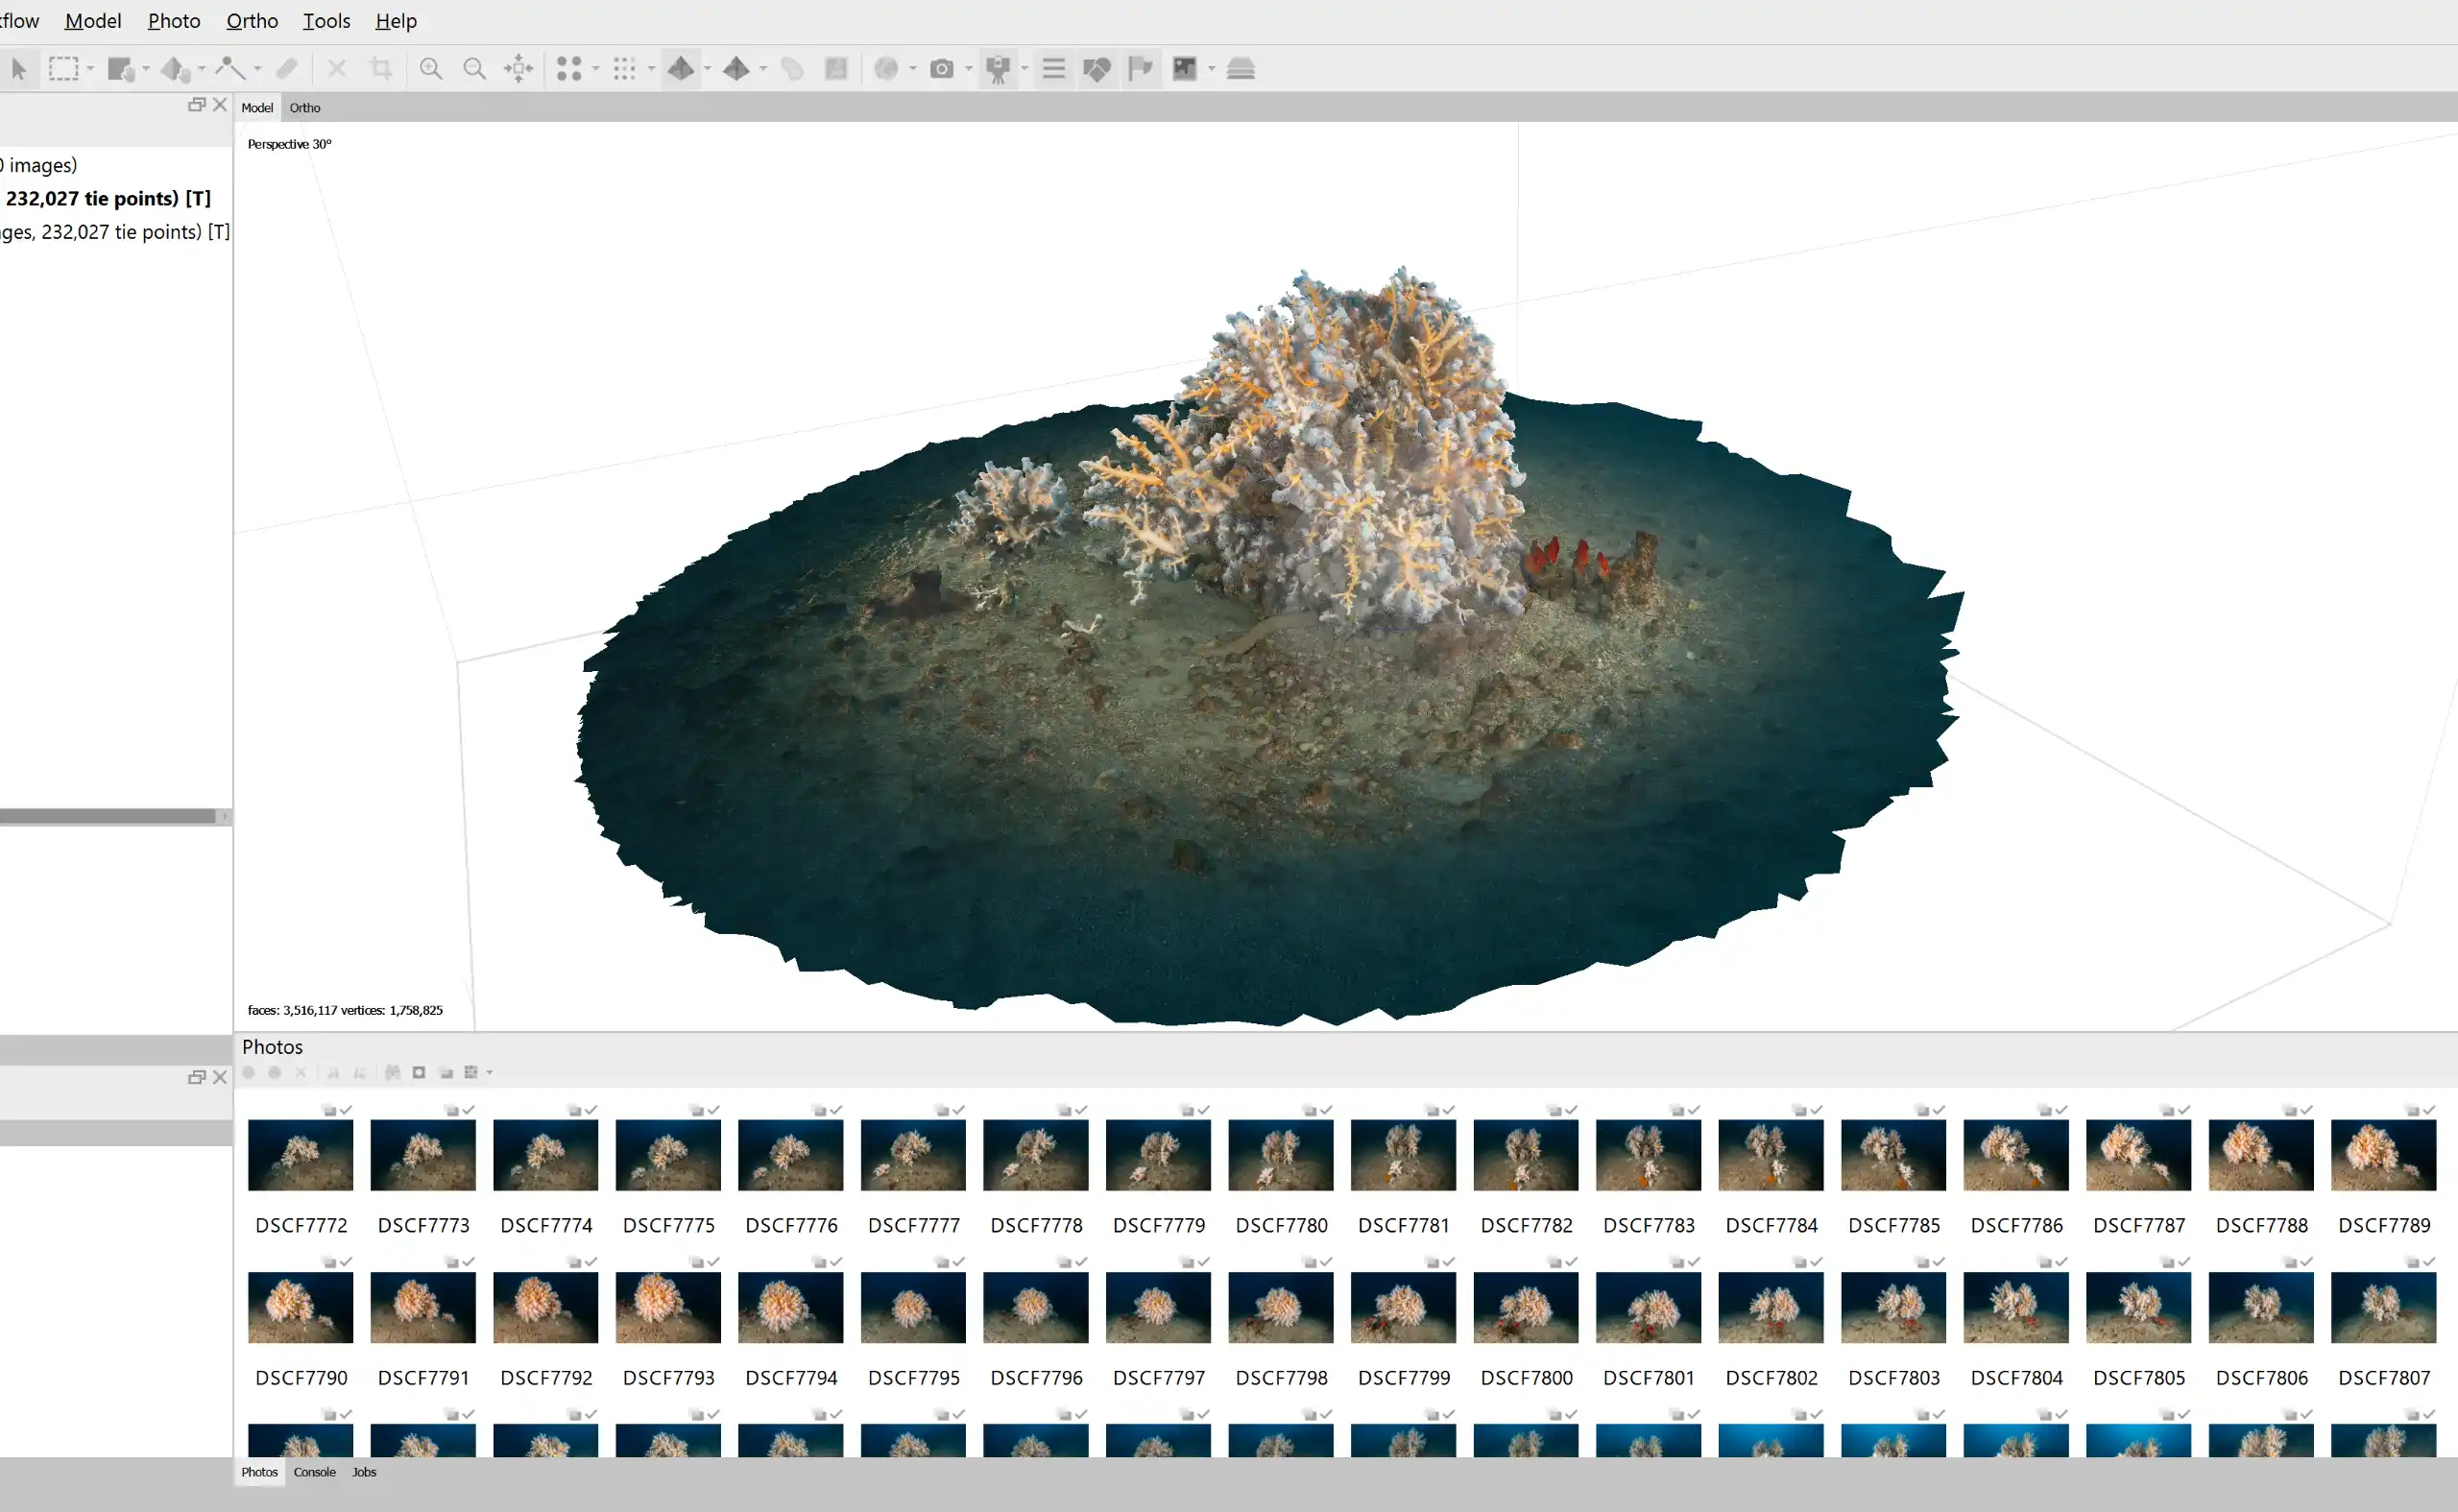Activate the rectangle selection tool

(62, 68)
